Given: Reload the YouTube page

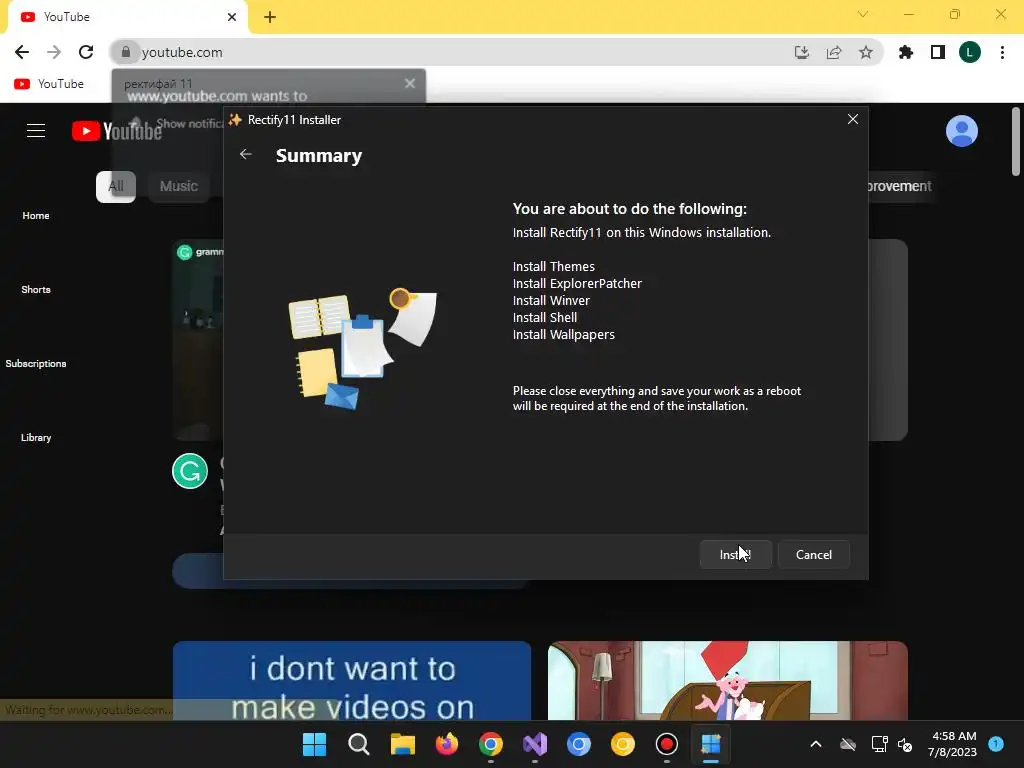Looking at the screenshot, I should [86, 52].
